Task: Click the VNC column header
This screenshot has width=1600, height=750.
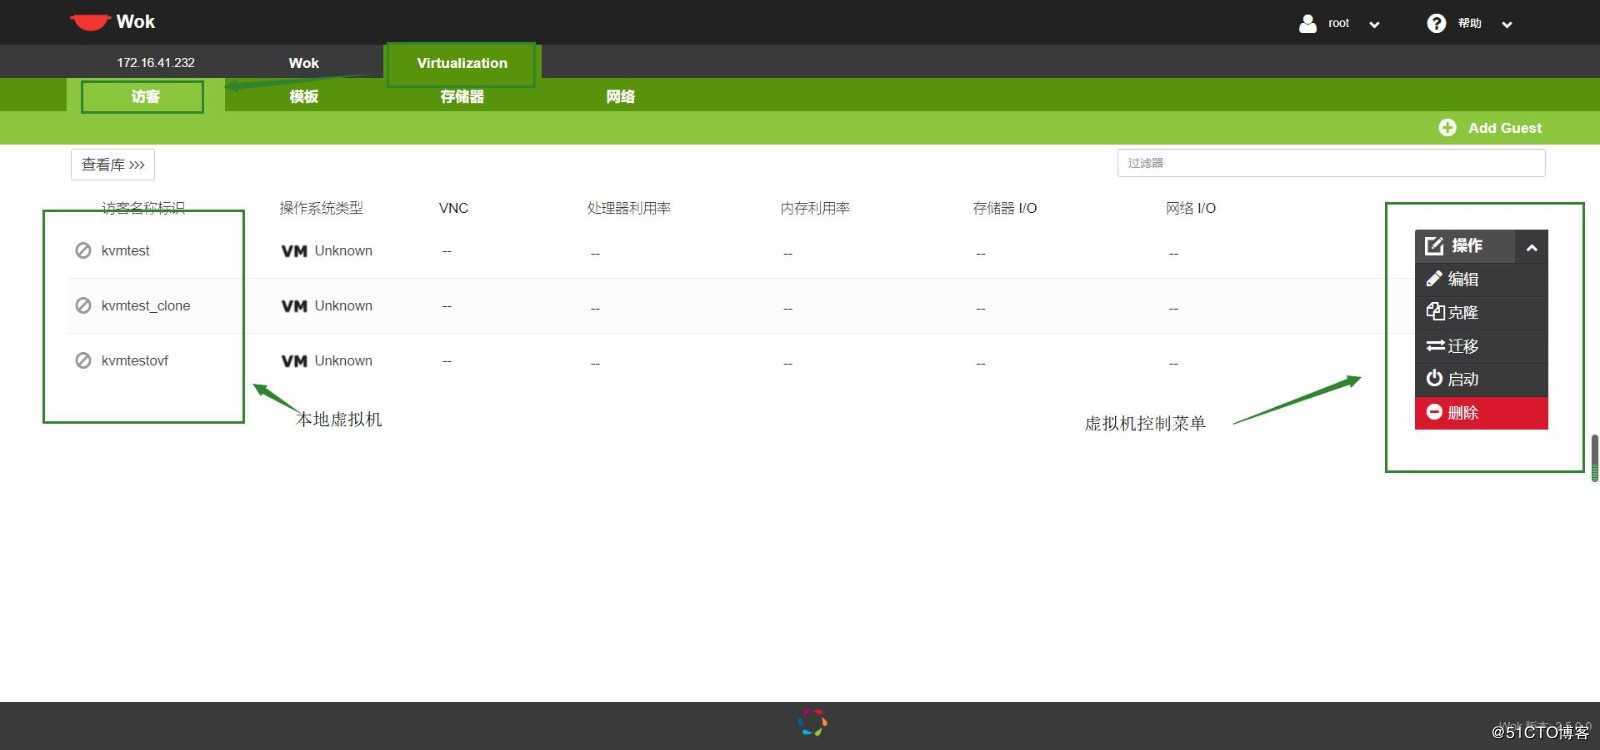Action: coord(453,208)
